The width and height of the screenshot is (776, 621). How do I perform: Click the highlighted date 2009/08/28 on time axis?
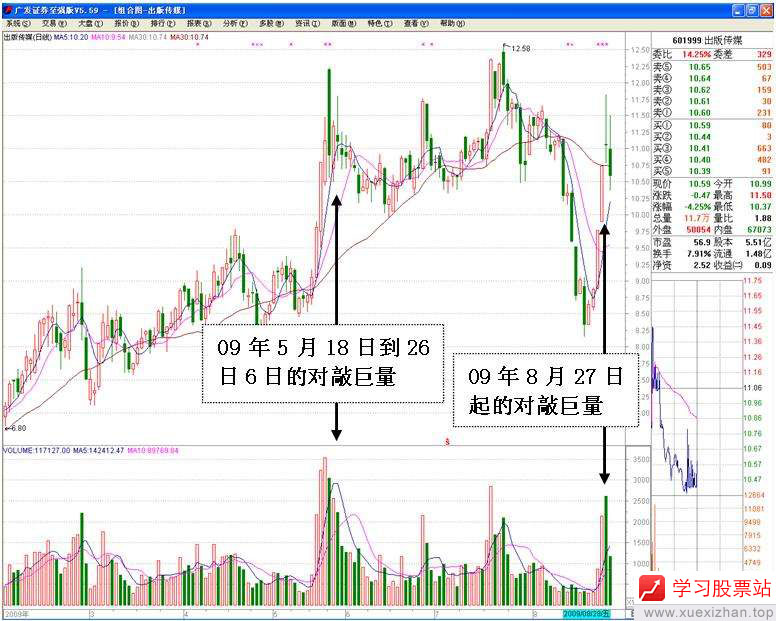587,614
